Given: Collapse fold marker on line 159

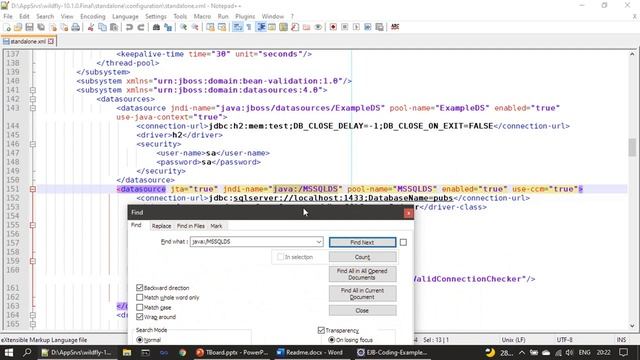Looking at the screenshot, I should [x=33, y=261].
